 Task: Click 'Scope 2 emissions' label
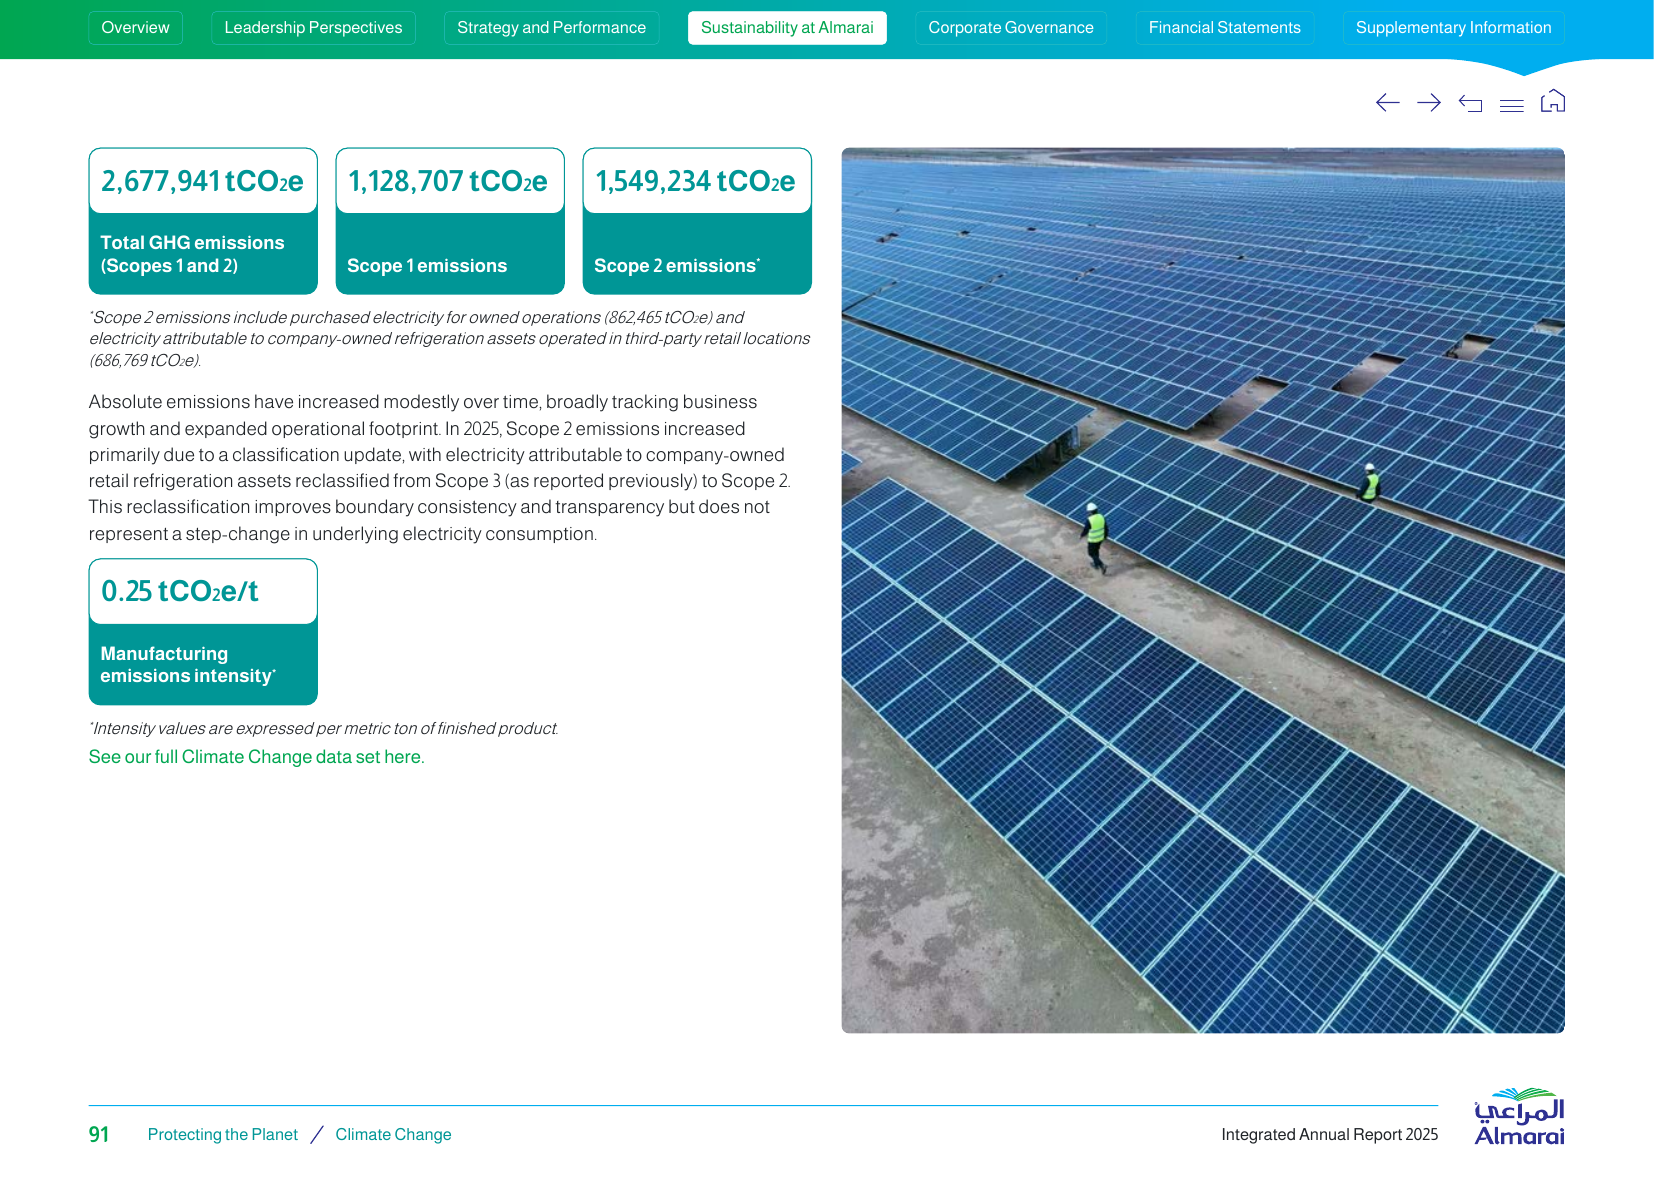coord(676,266)
